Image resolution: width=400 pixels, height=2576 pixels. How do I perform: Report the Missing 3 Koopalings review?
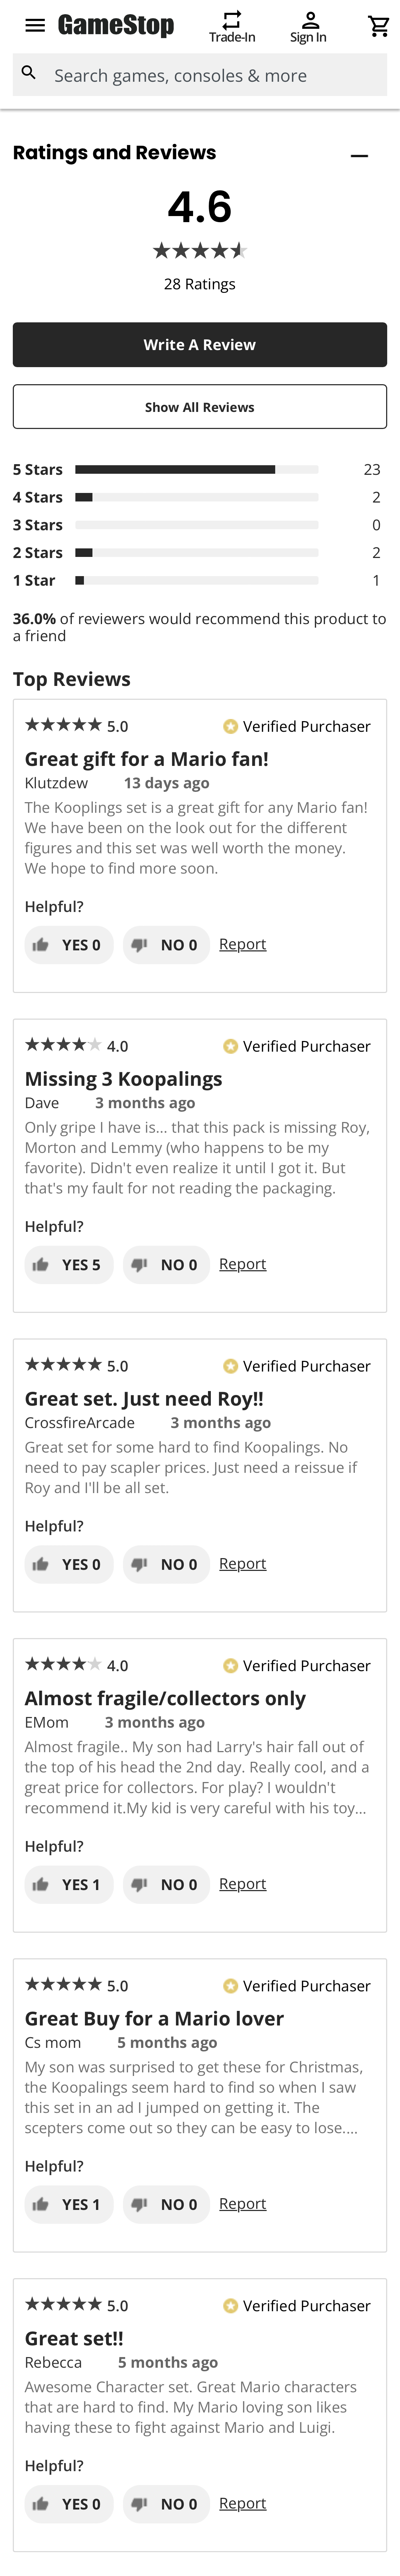click(x=242, y=1264)
